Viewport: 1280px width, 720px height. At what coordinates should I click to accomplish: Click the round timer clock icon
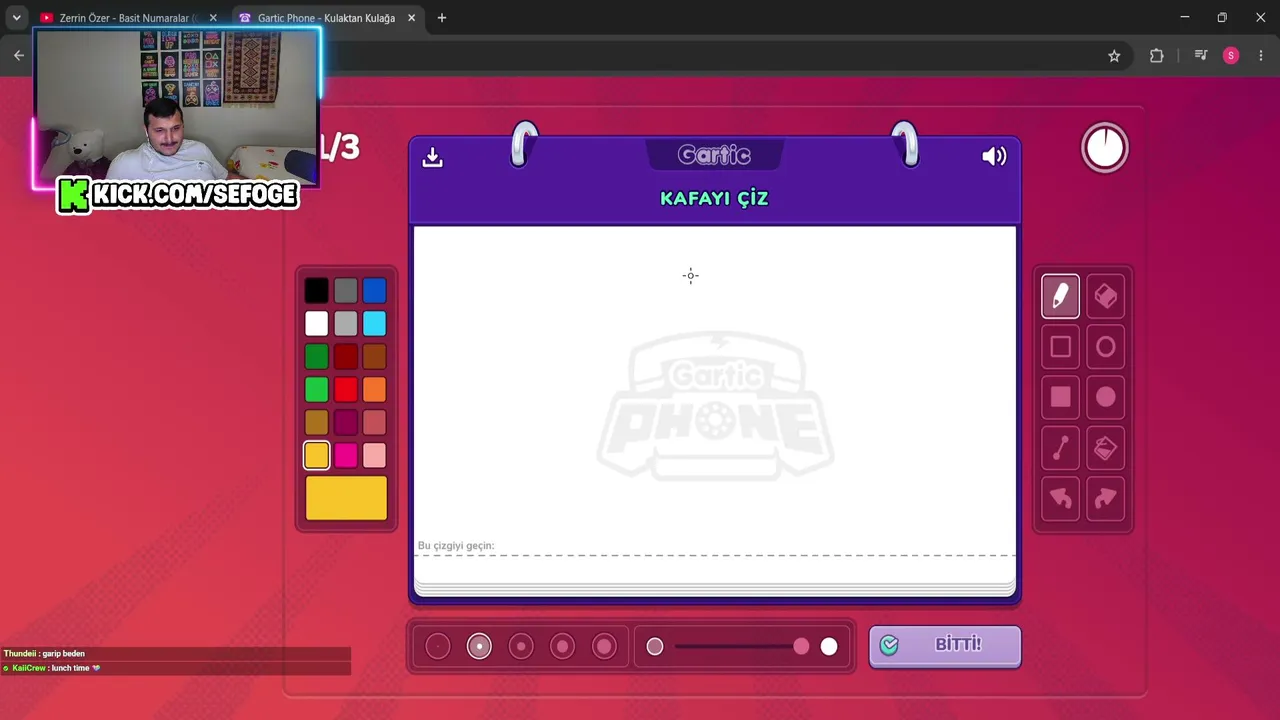coord(1105,148)
